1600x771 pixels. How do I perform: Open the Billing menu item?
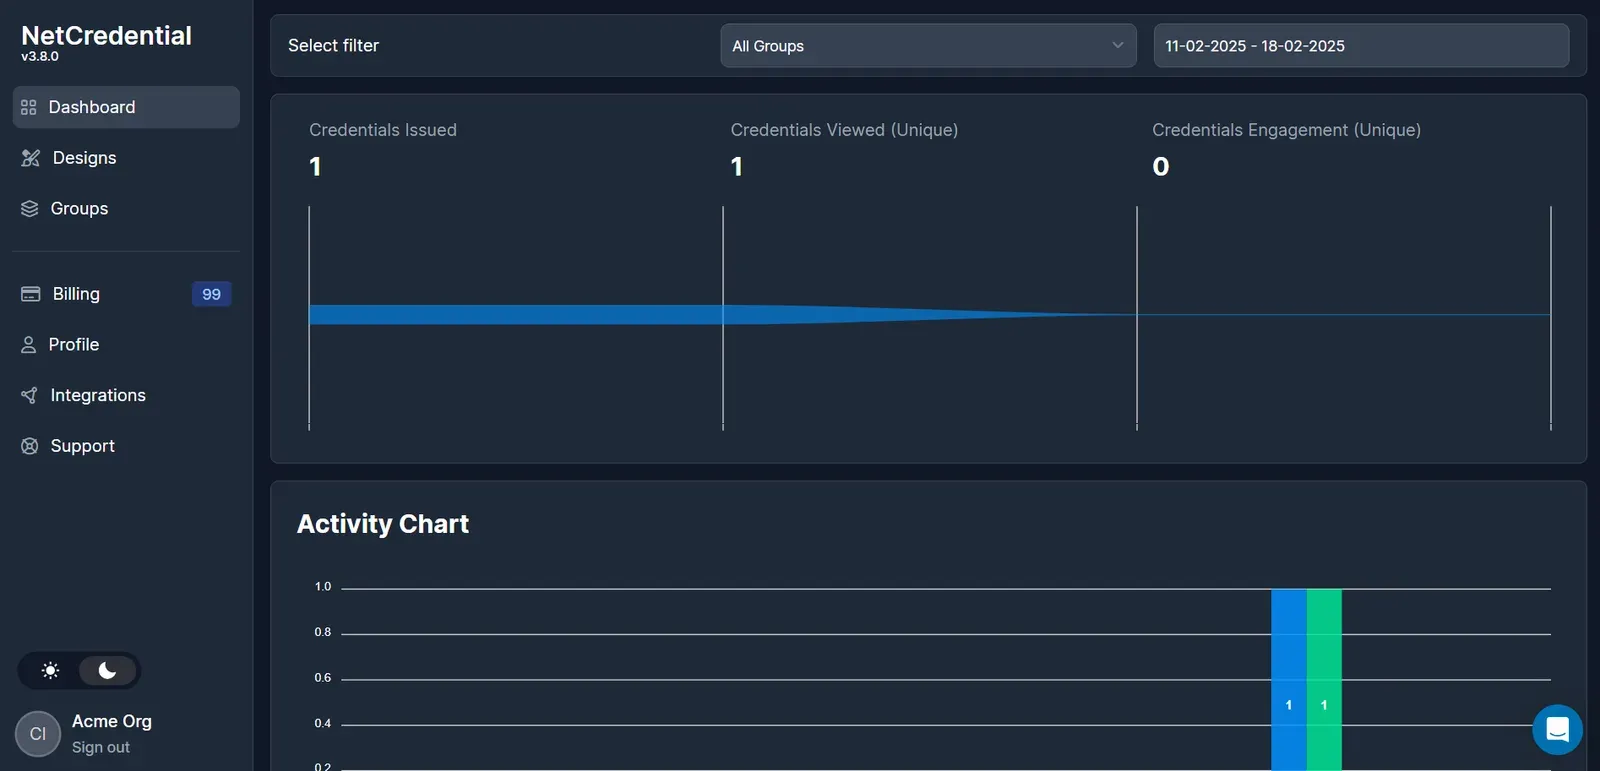click(126, 294)
